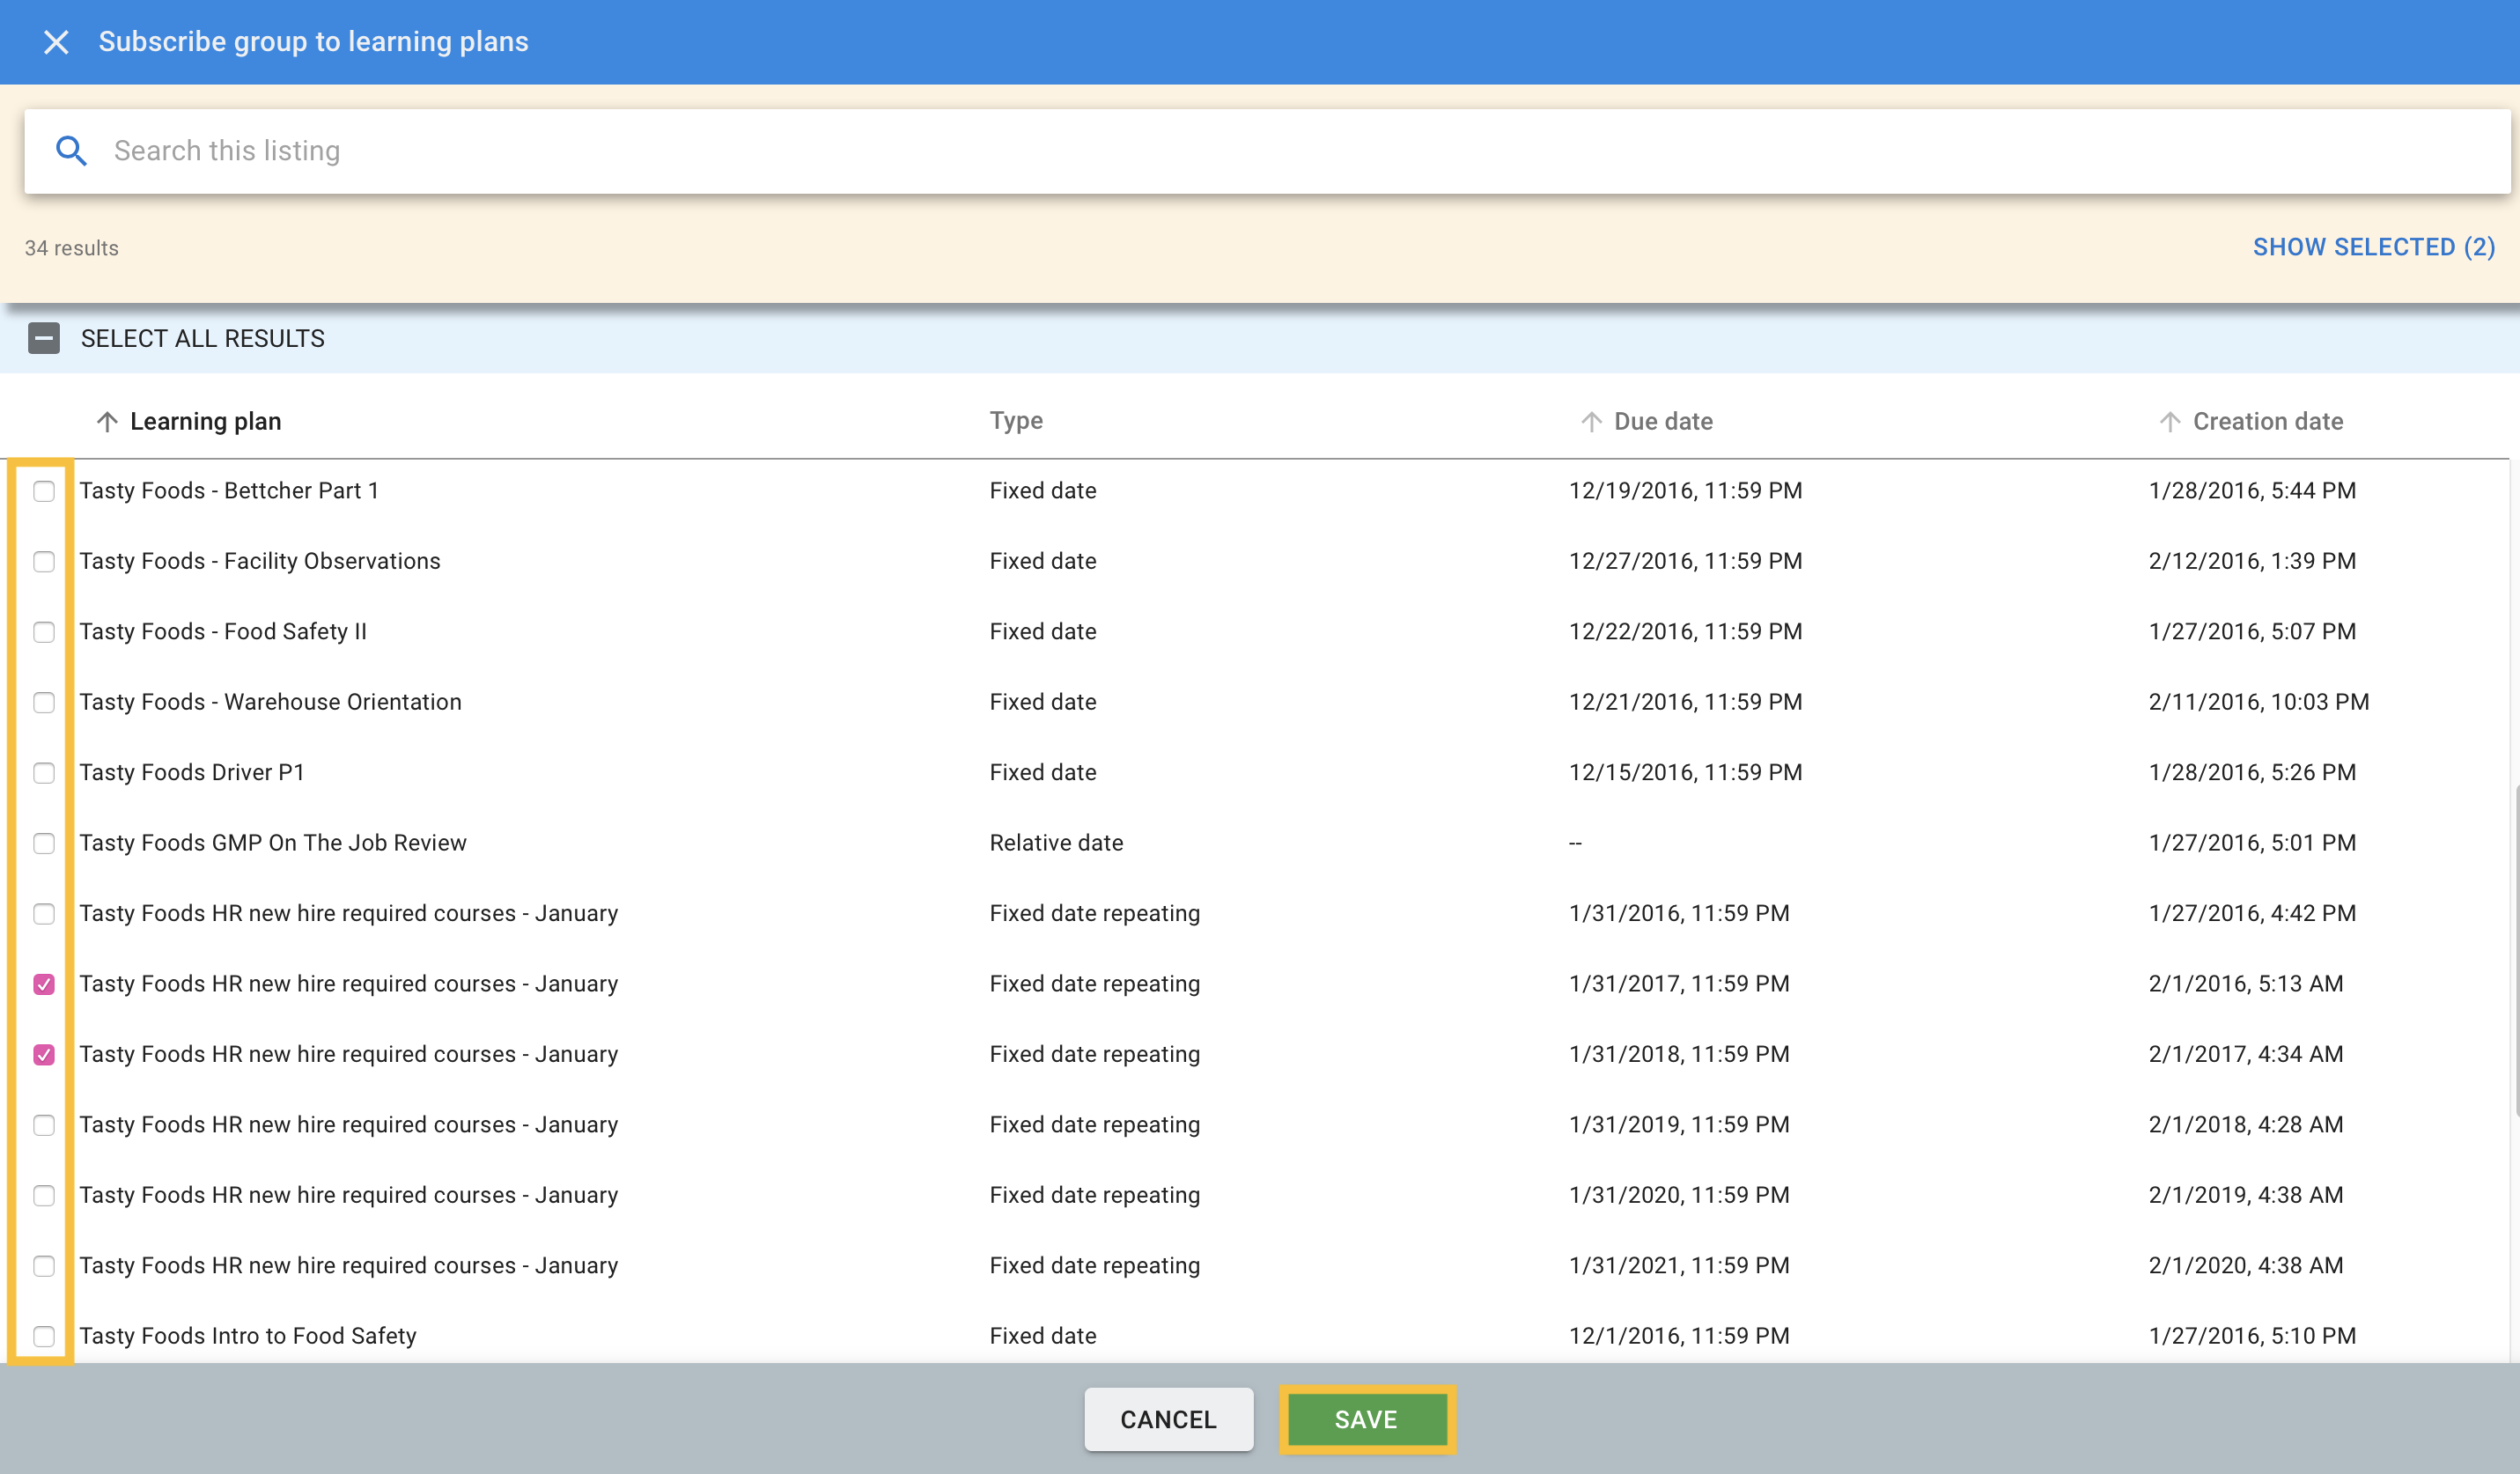Click creation date 2/11/2016, 10:03 PM
2520x1474 pixels.
tap(2258, 702)
